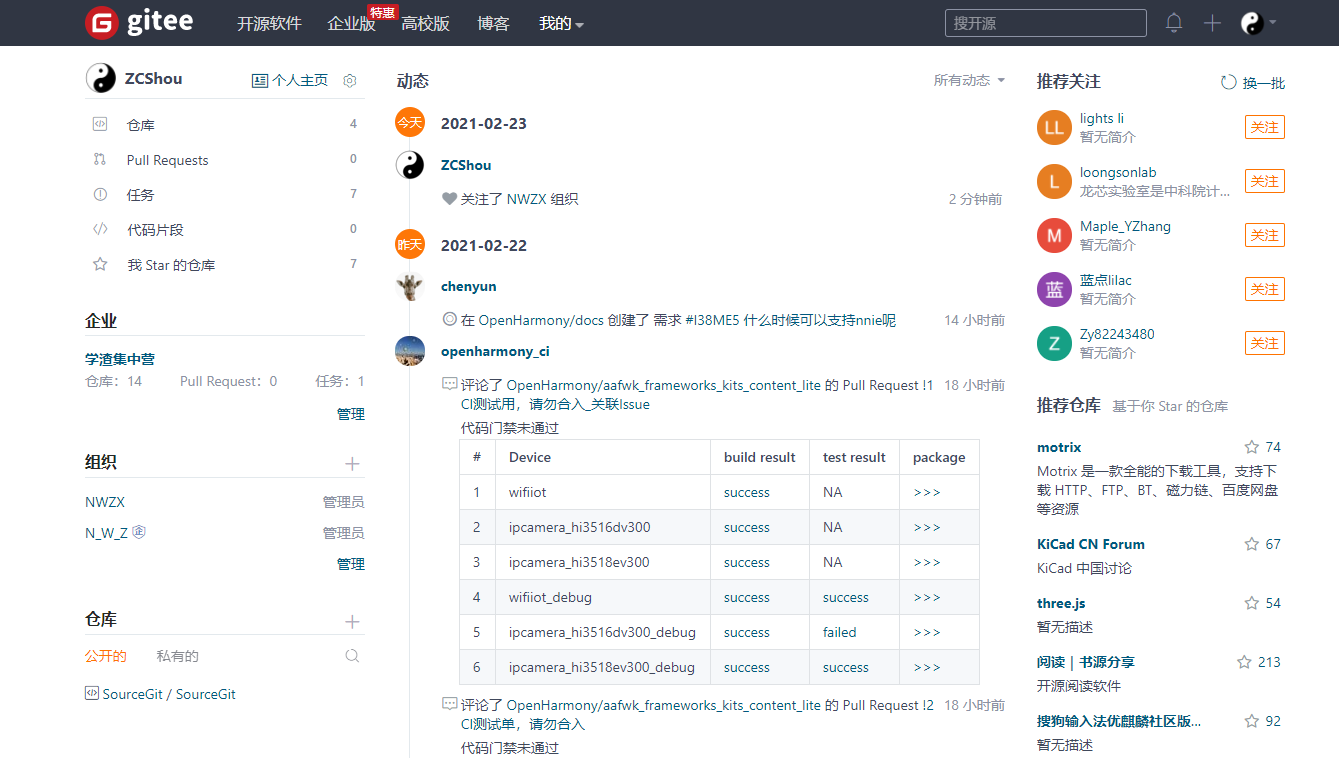Open the notifications bell icon

[x=1173, y=22]
